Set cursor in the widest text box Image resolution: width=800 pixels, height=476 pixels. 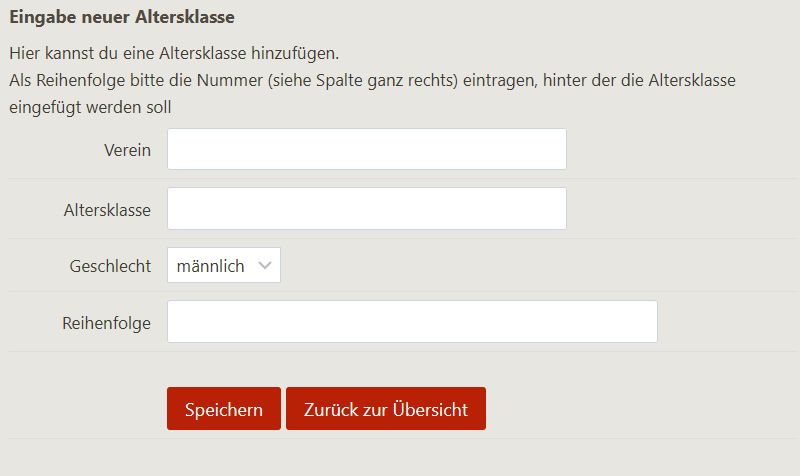click(x=412, y=322)
